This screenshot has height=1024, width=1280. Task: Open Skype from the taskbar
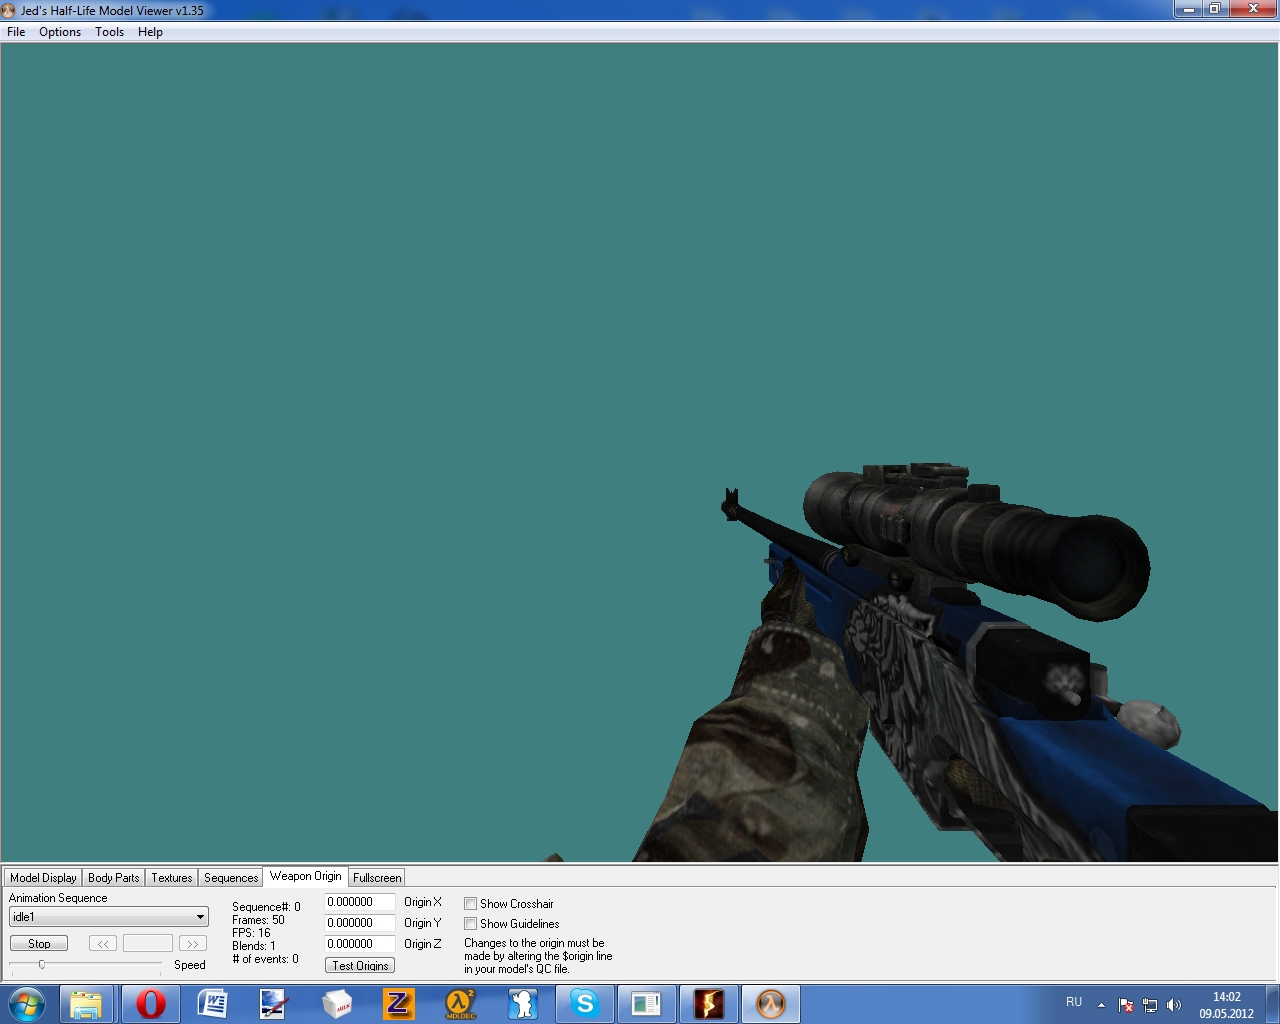tap(585, 1004)
